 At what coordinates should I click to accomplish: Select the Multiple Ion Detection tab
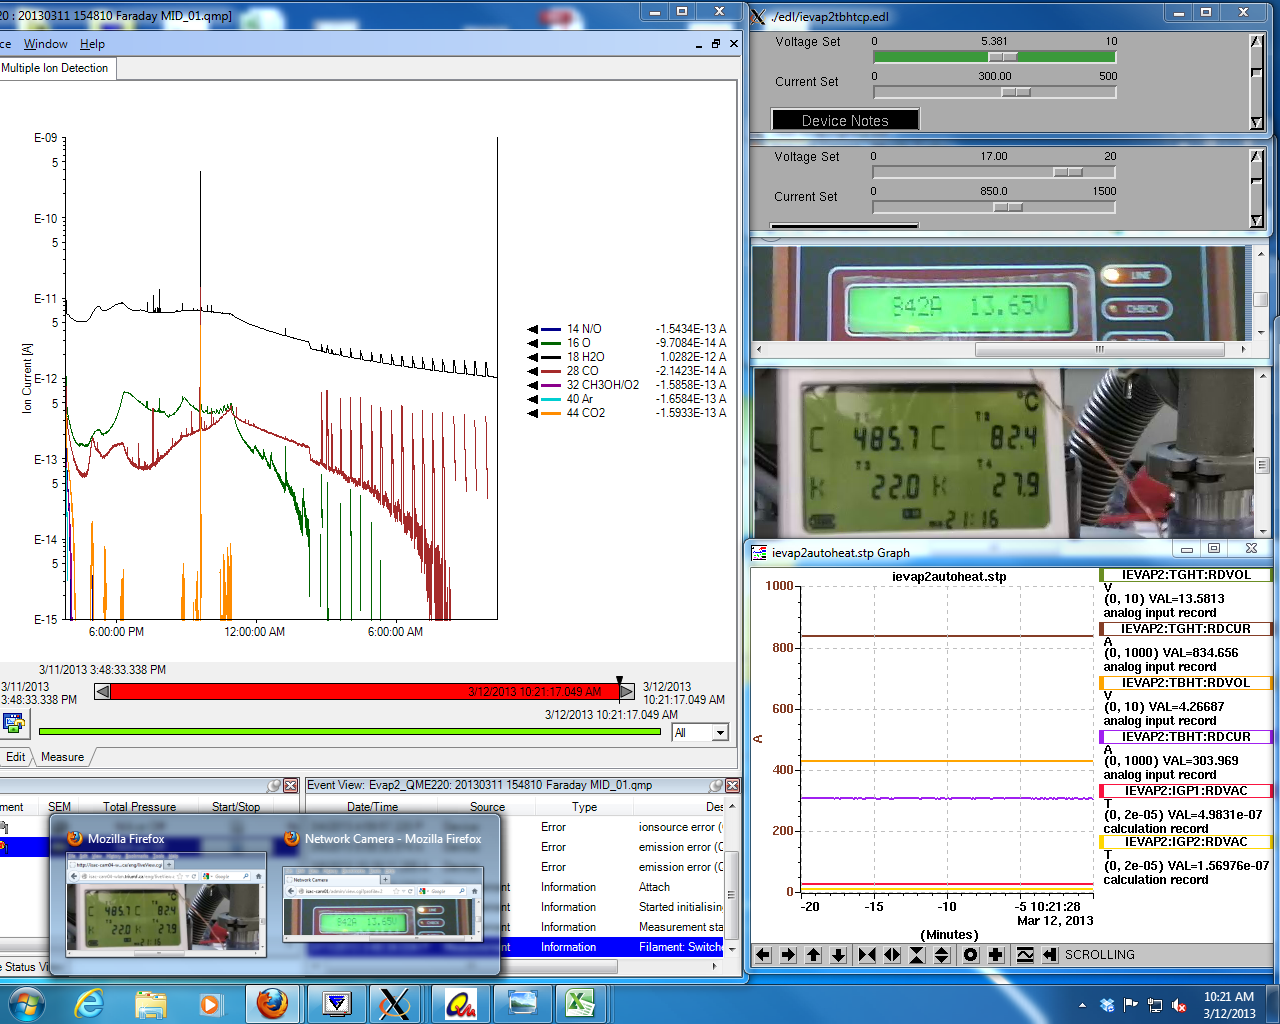coord(55,68)
